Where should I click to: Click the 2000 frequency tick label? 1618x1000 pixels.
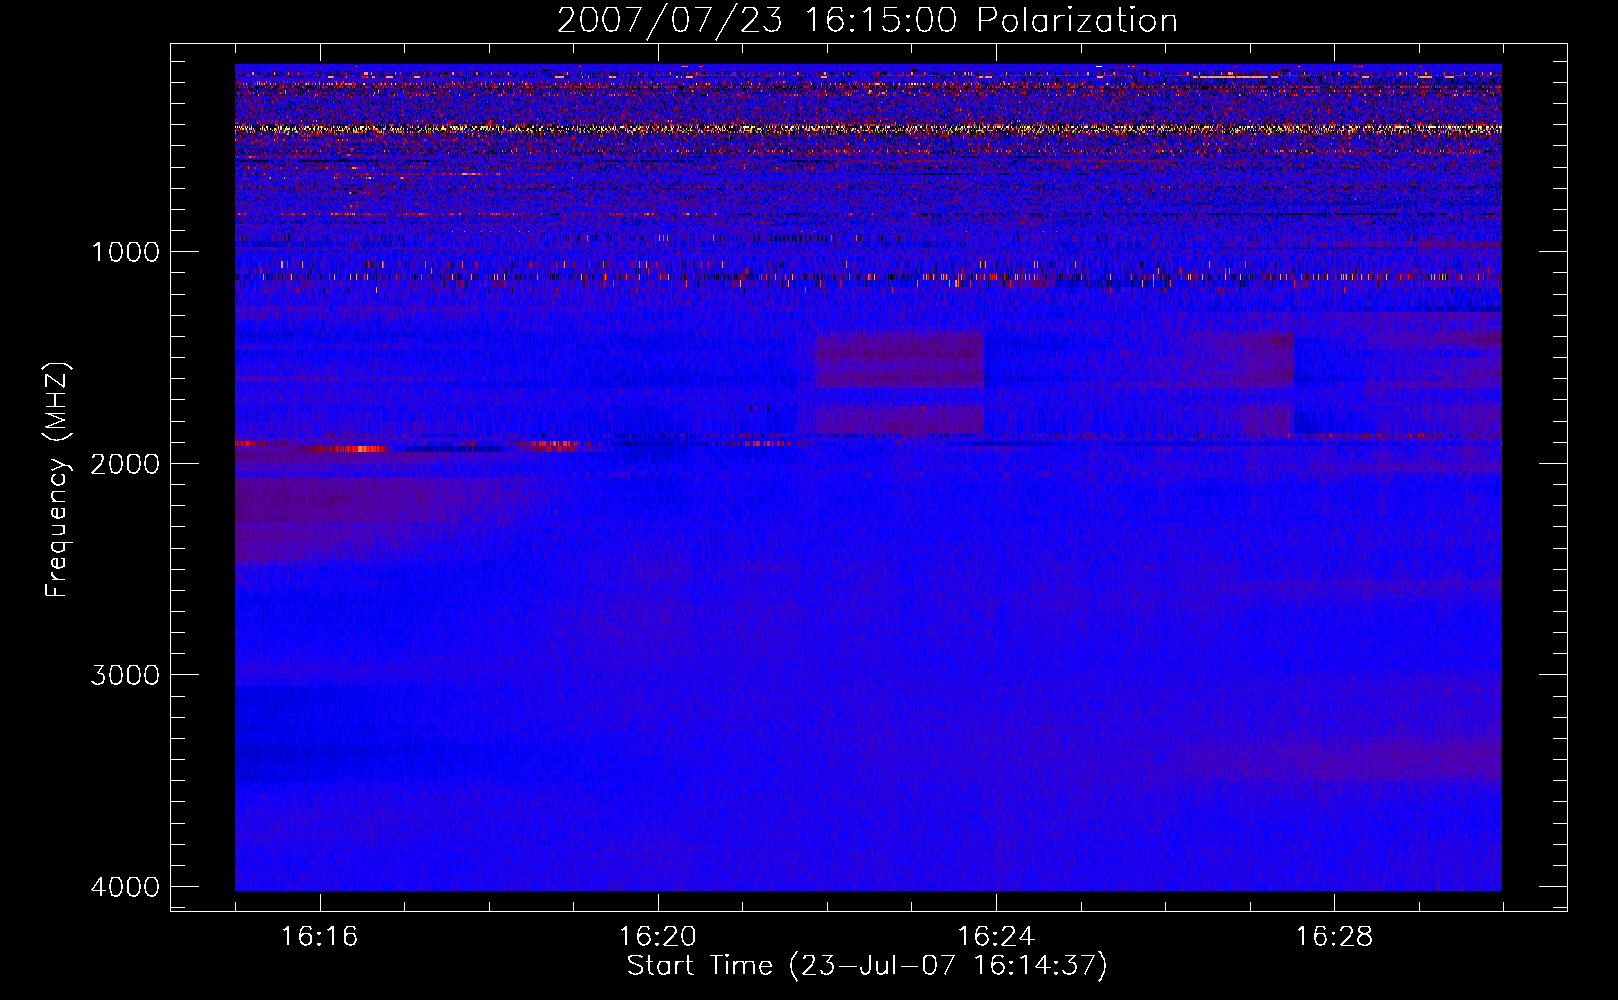point(125,464)
